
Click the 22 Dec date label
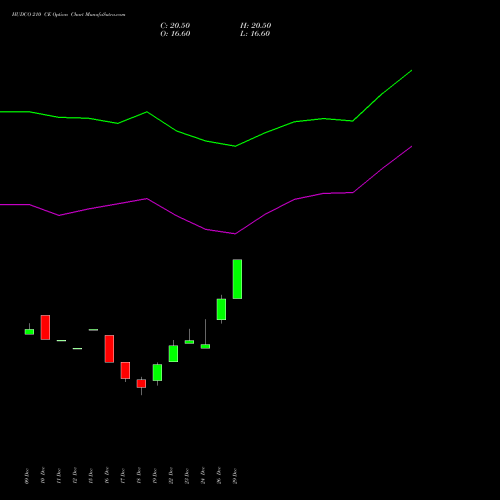(x=171, y=476)
